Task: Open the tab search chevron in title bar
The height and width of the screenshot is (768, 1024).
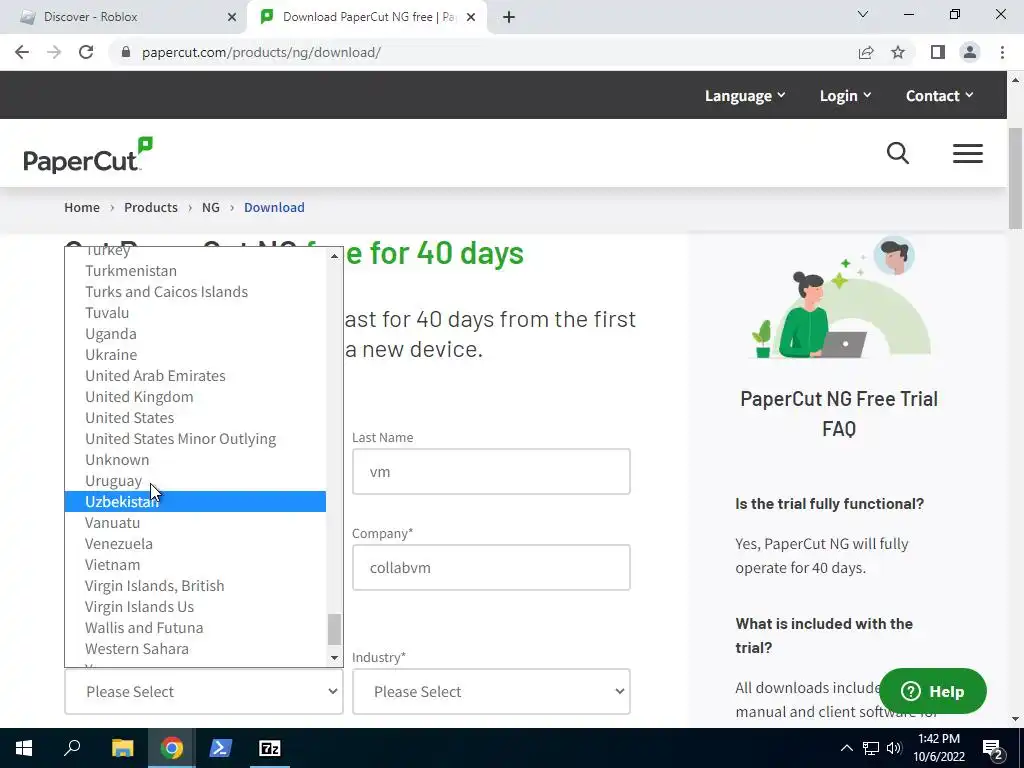Action: coord(863,14)
